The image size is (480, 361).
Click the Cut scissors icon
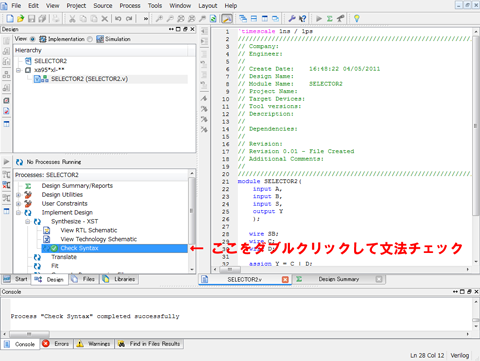pos(72,19)
